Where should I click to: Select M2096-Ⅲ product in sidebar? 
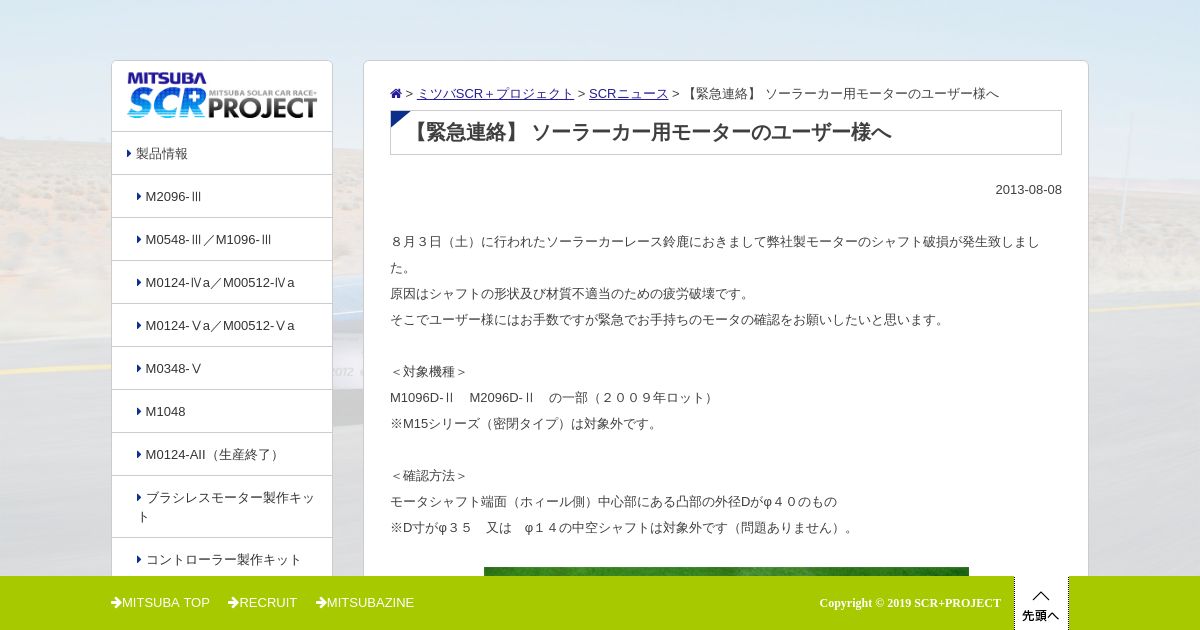coord(222,196)
